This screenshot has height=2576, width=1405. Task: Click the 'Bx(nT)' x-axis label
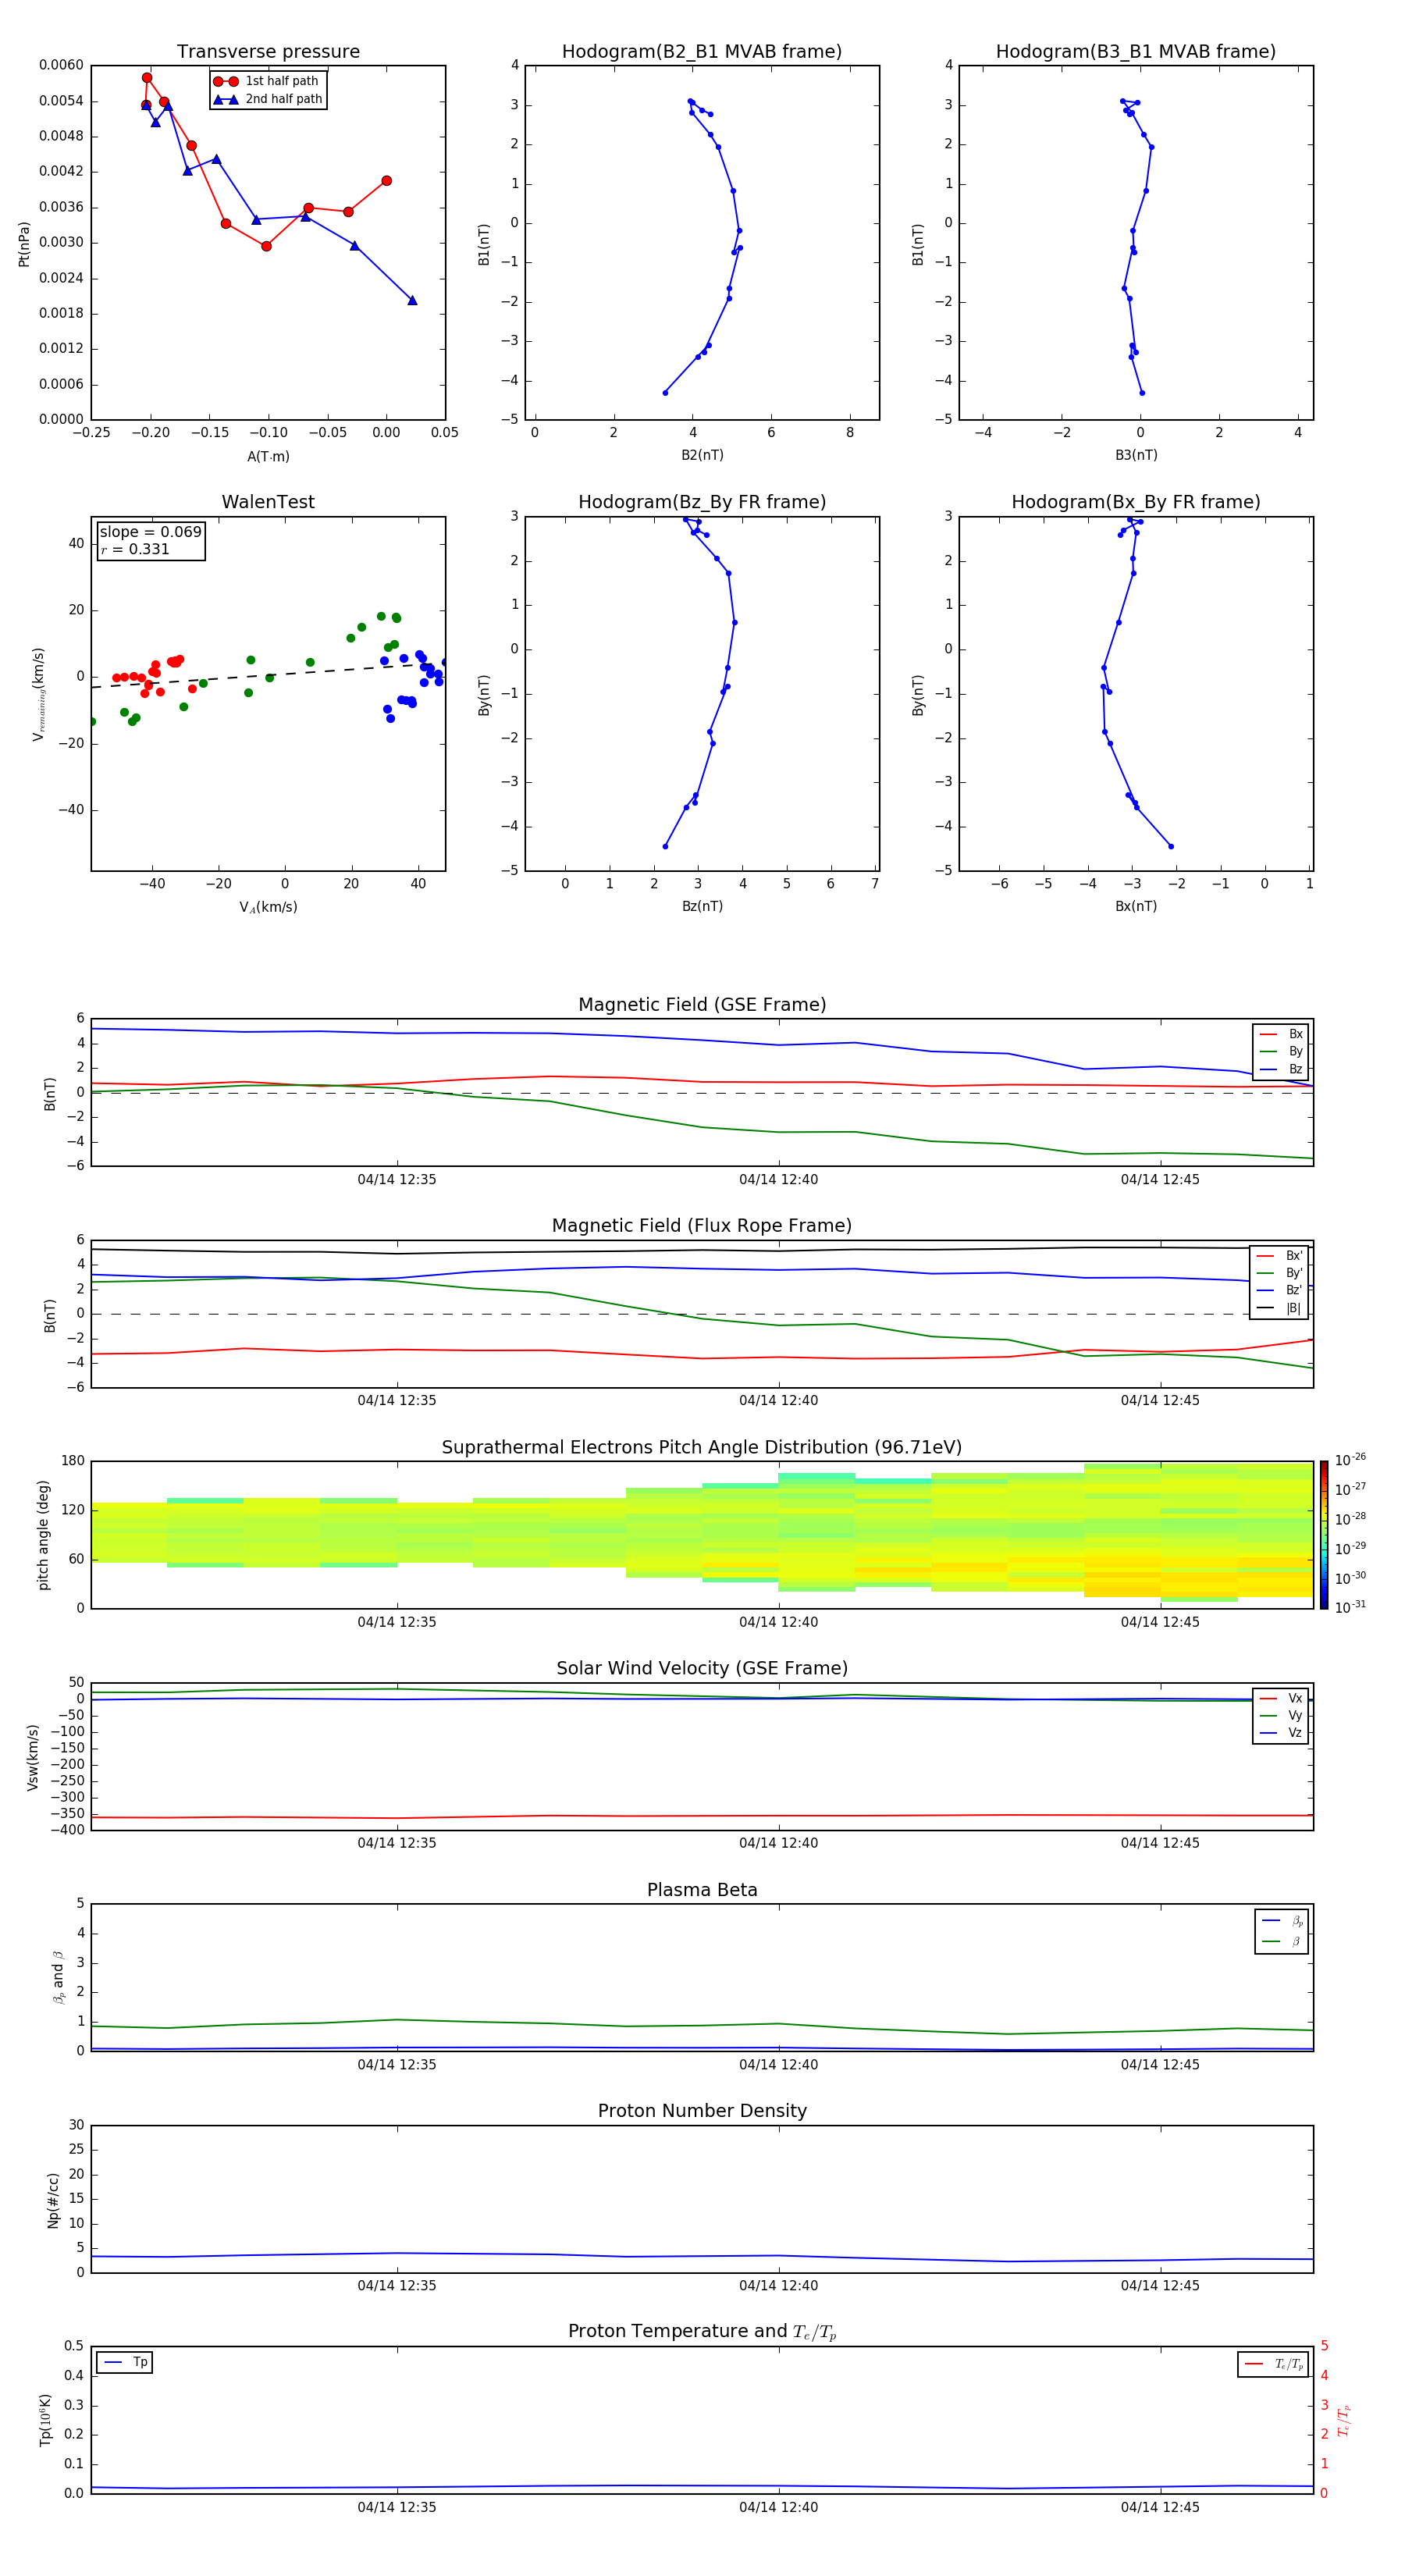(x=1136, y=906)
